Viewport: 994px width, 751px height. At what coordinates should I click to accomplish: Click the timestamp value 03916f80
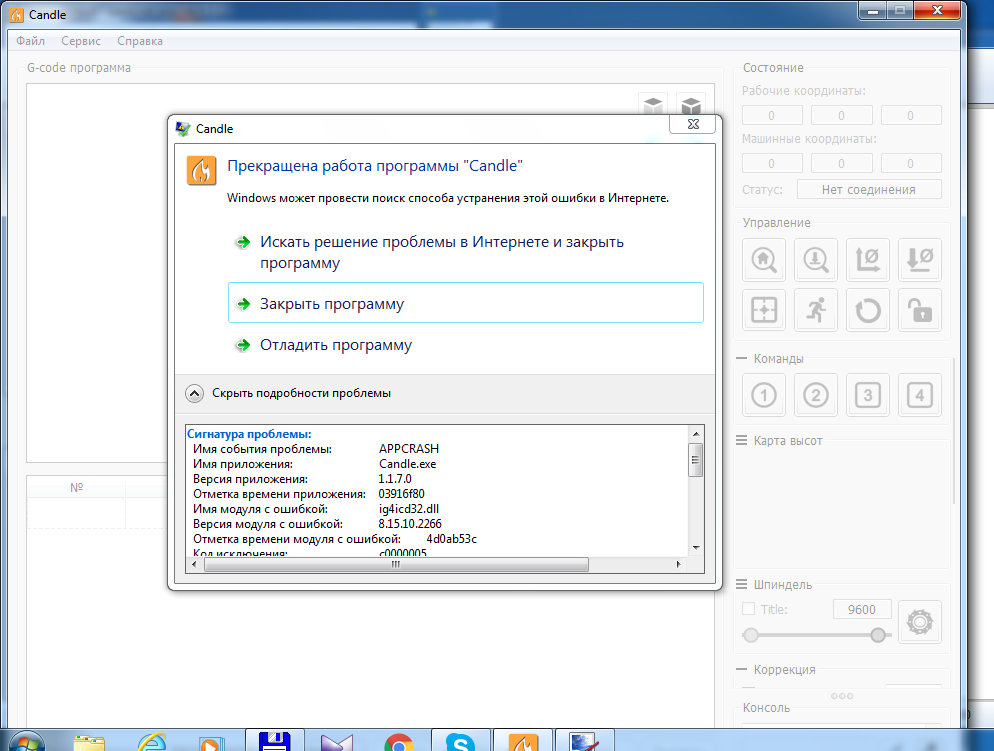[402, 494]
